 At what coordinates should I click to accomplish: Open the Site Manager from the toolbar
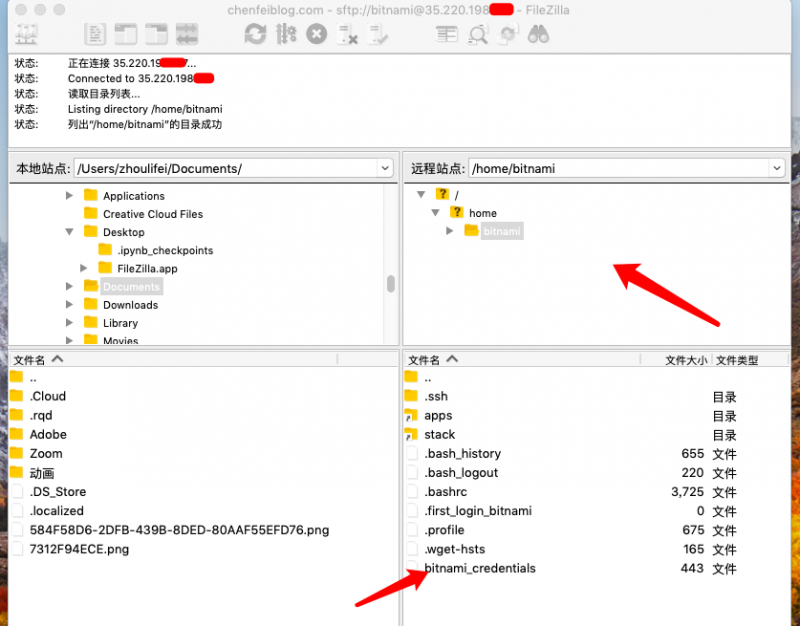click(26, 35)
